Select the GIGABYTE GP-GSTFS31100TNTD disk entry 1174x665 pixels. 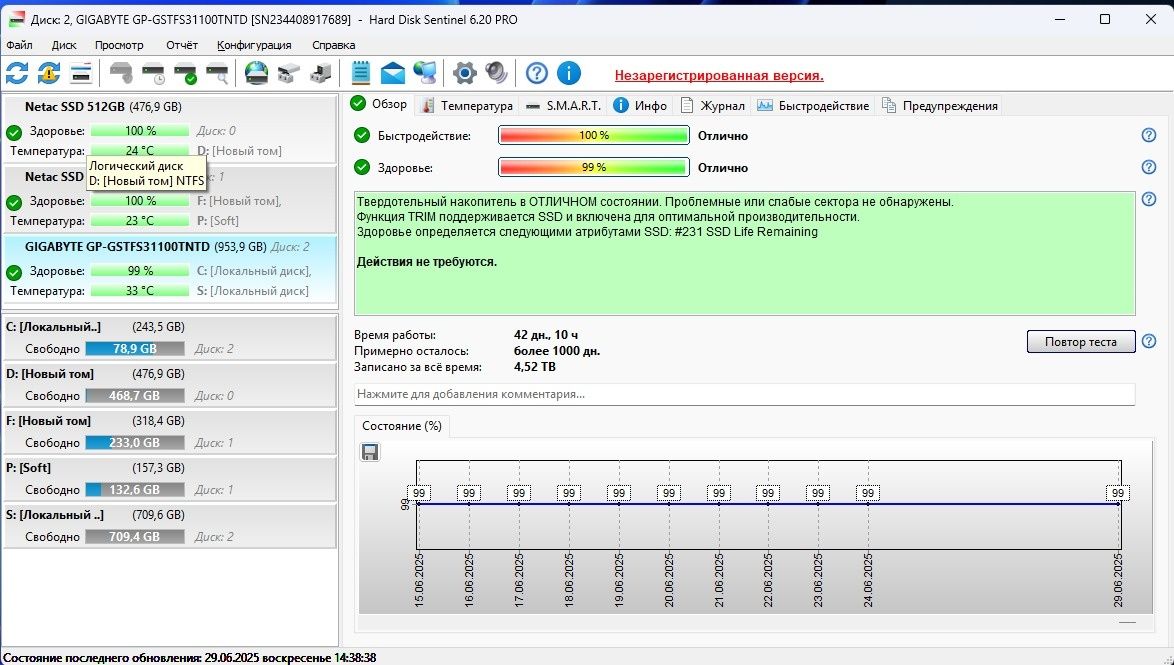(x=171, y=269)
